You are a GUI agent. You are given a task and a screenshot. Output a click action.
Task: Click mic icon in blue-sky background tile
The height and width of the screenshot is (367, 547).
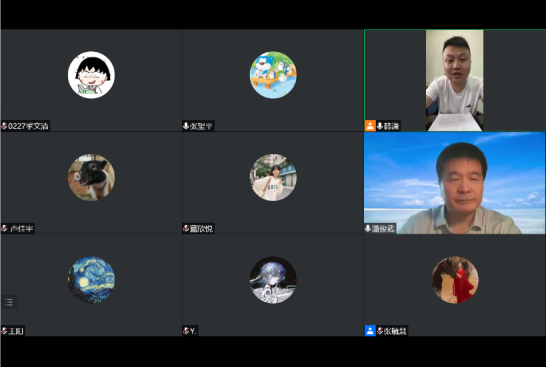coord(368,229)
